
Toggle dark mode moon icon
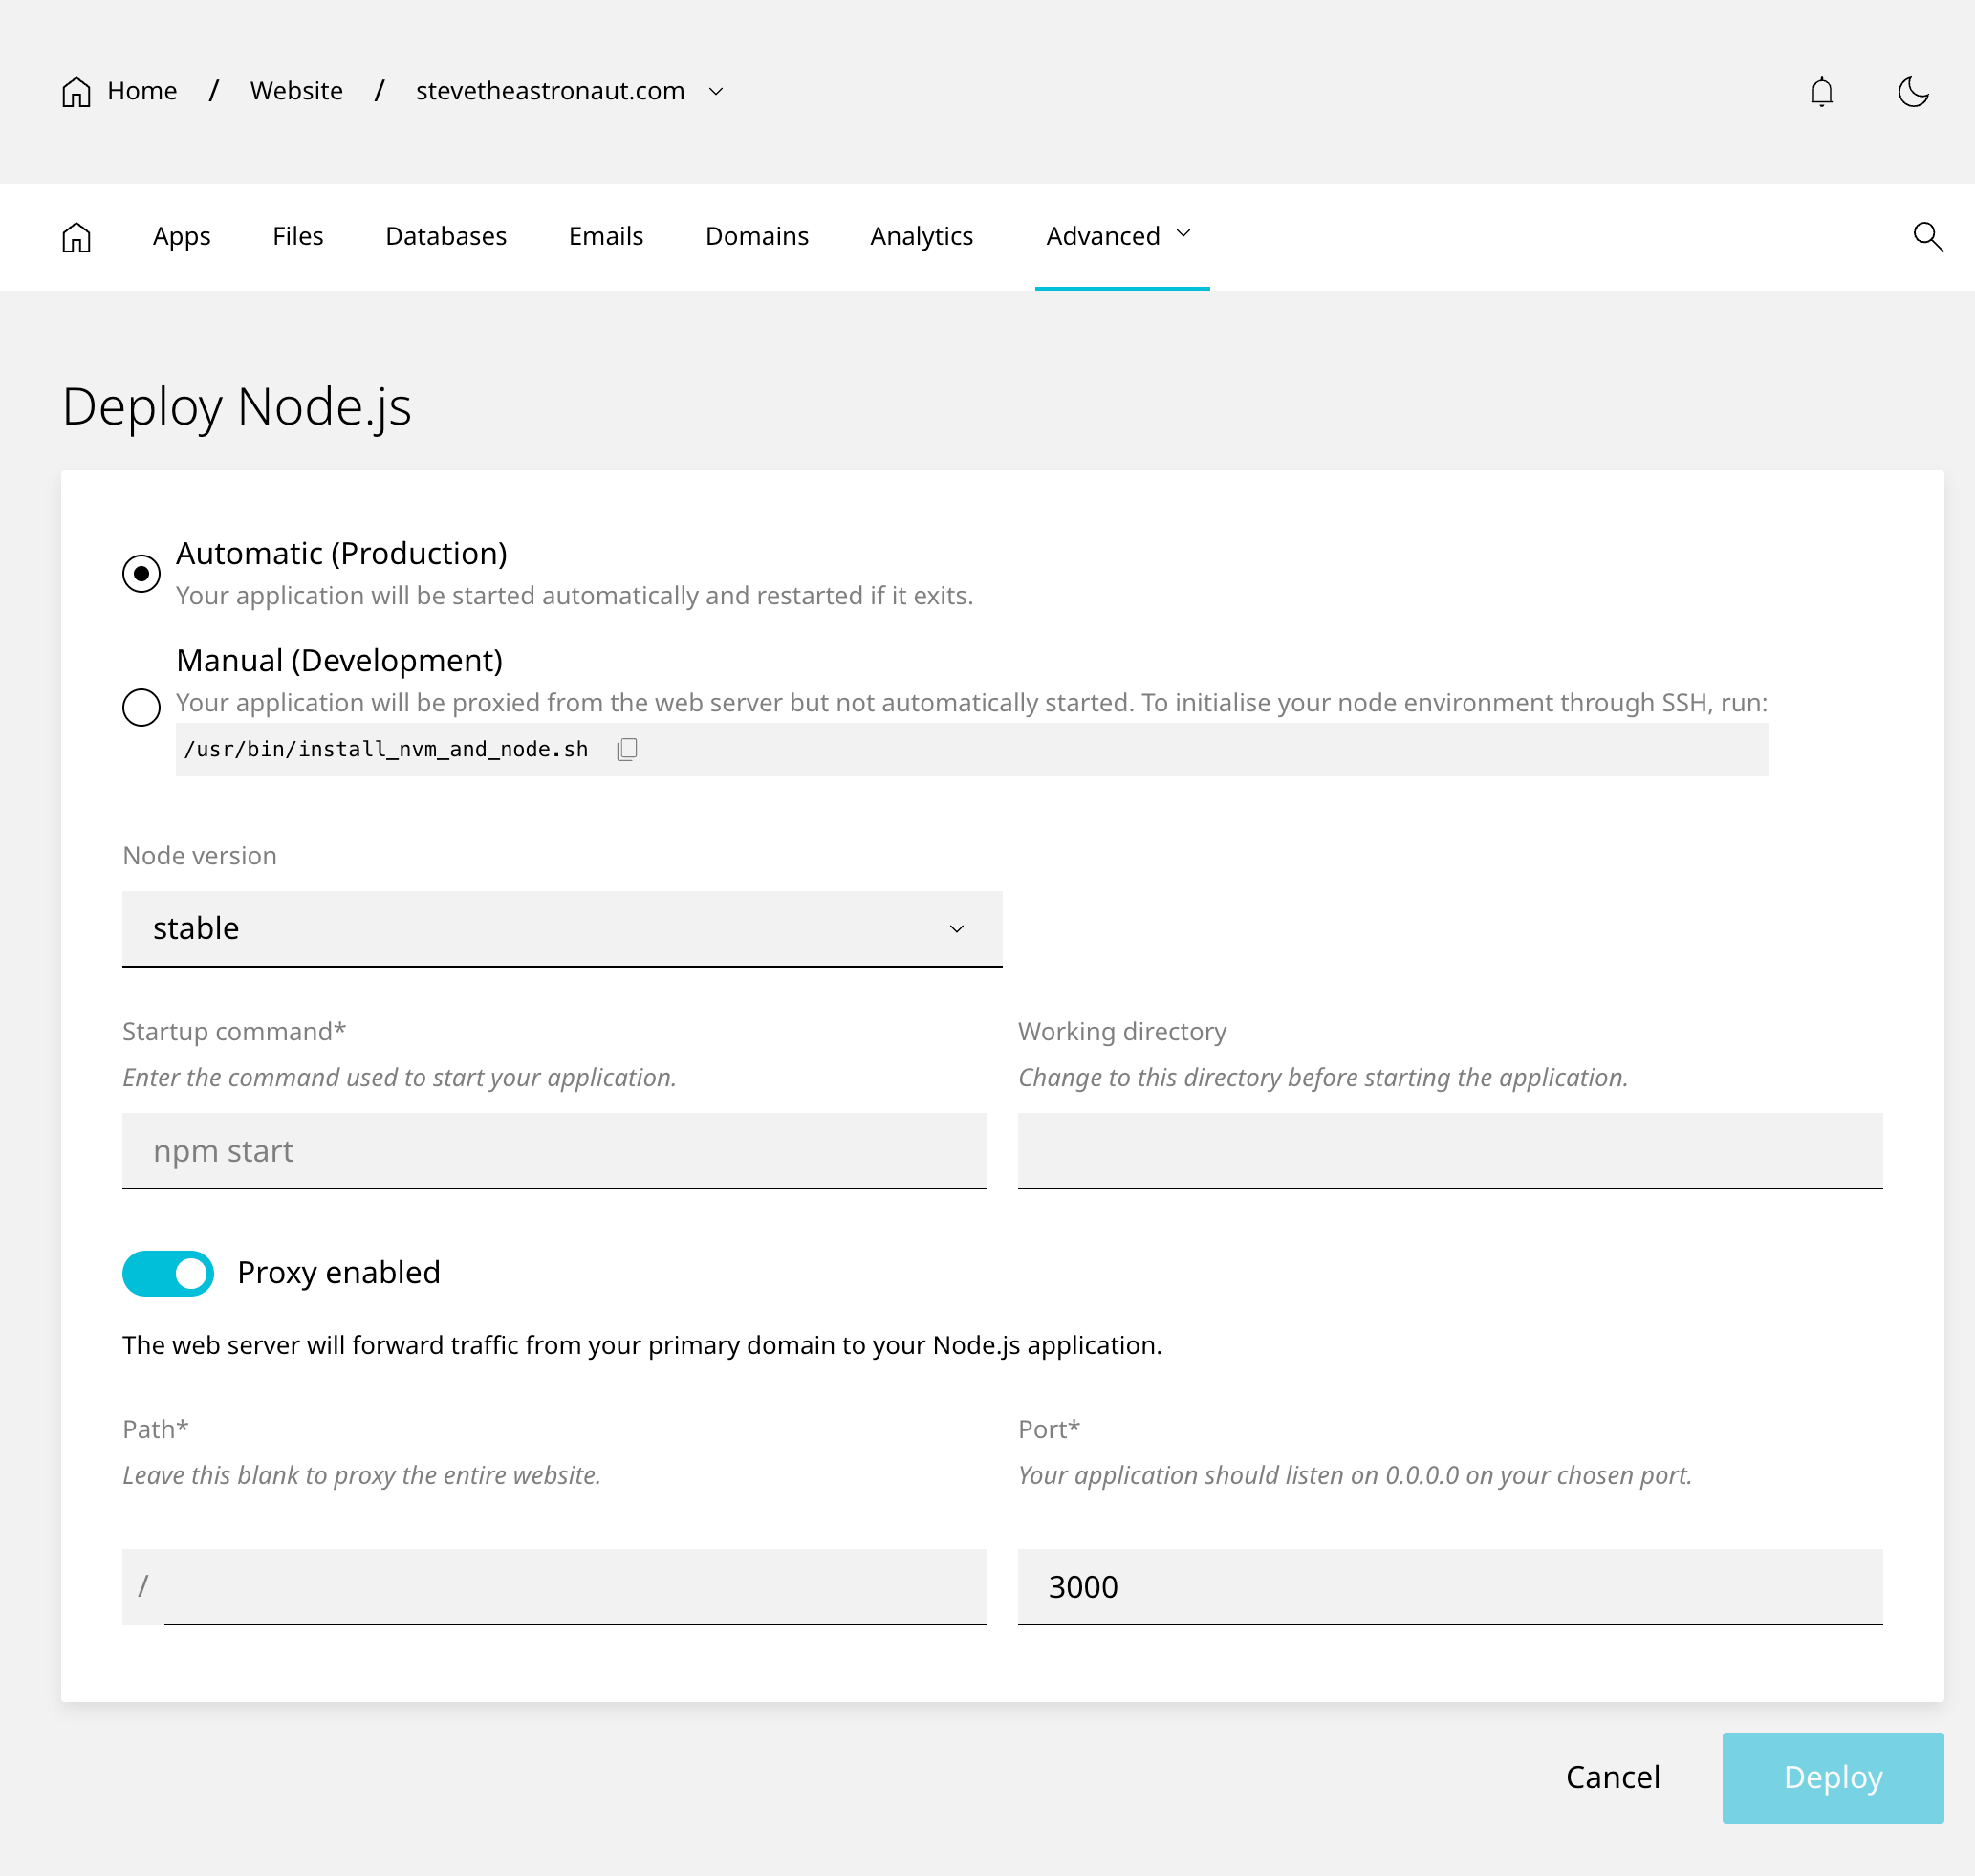point(1912,92)
